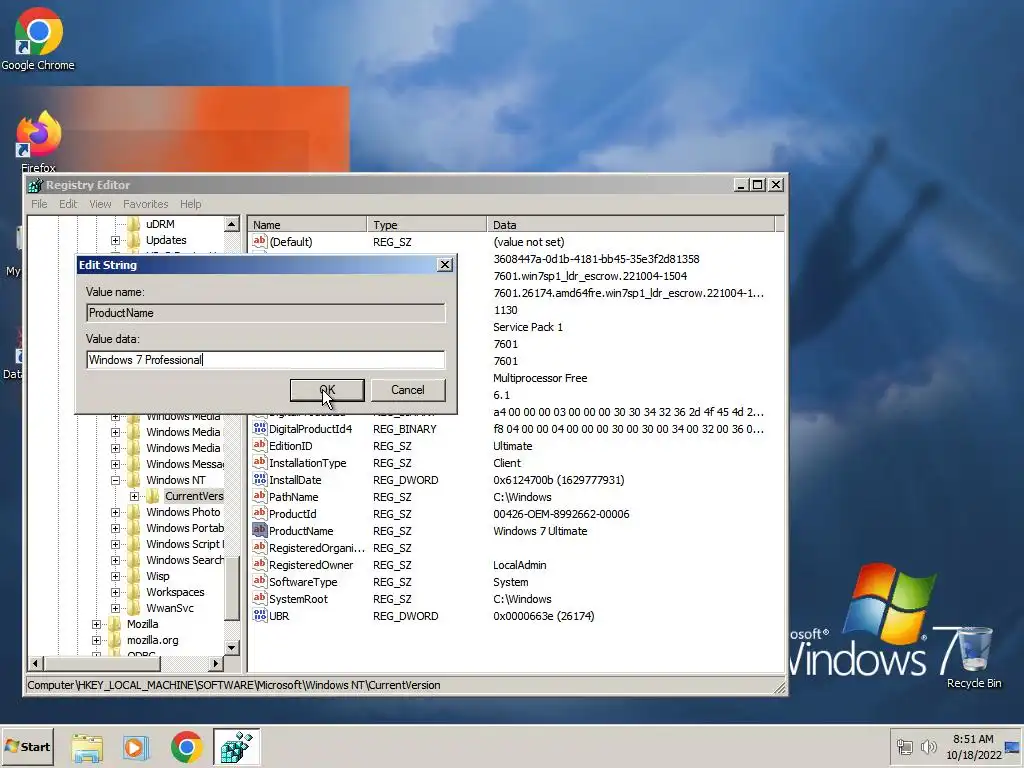
Task: Open Firefox desktop shortcut
Action: 39,140
